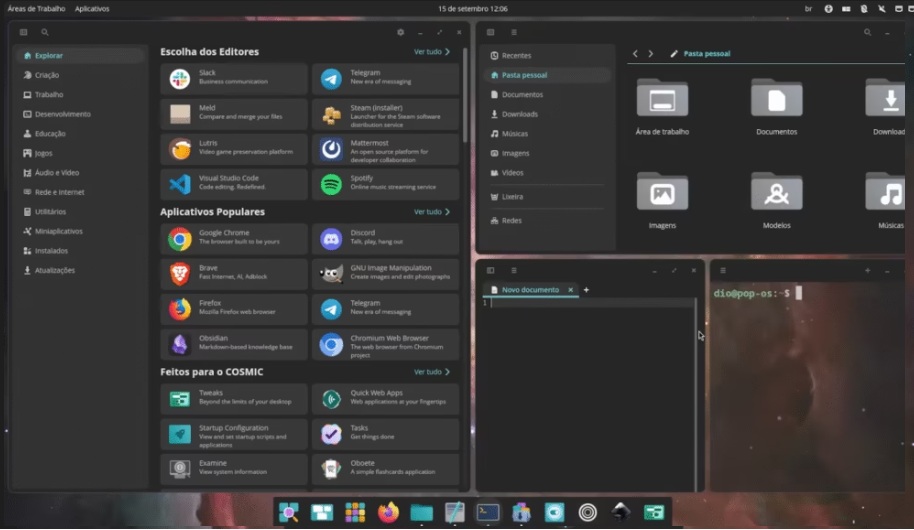Select Visual Studio Code in the store
The width and height of the screenshot is (914, 530).
233,183
